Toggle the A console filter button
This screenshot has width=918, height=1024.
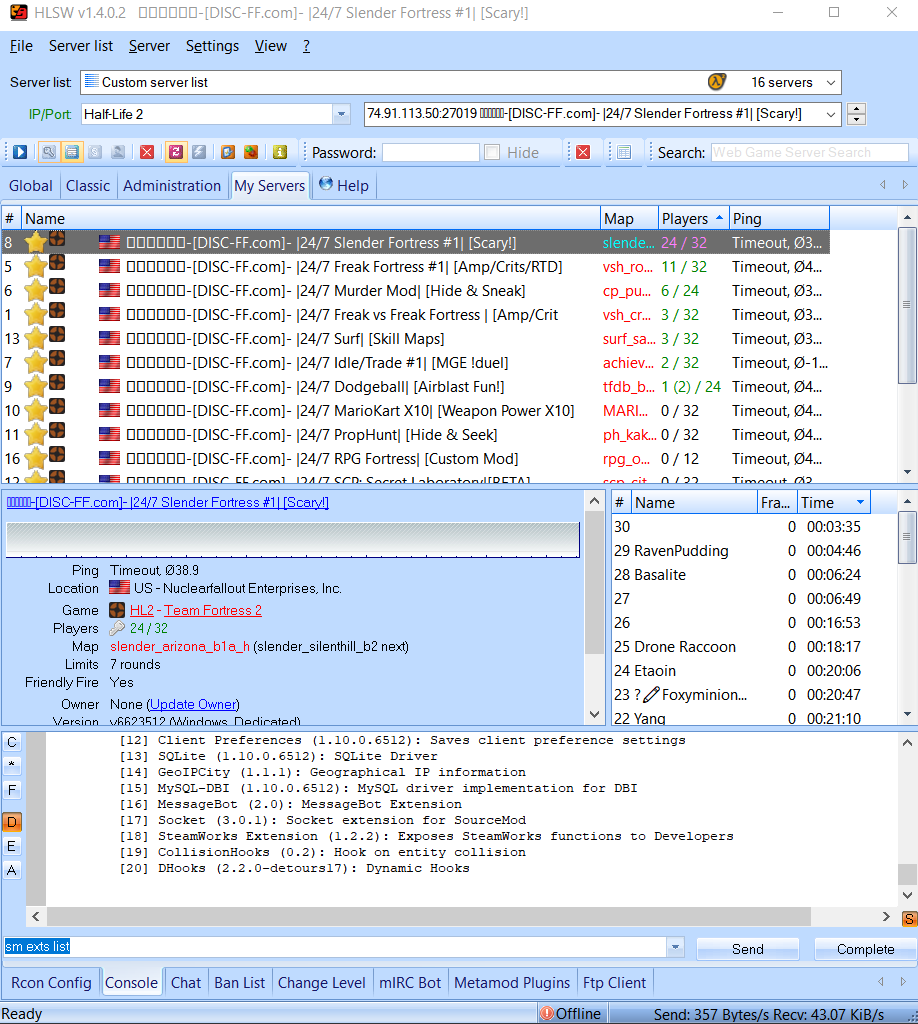click(x=12, y=870)
